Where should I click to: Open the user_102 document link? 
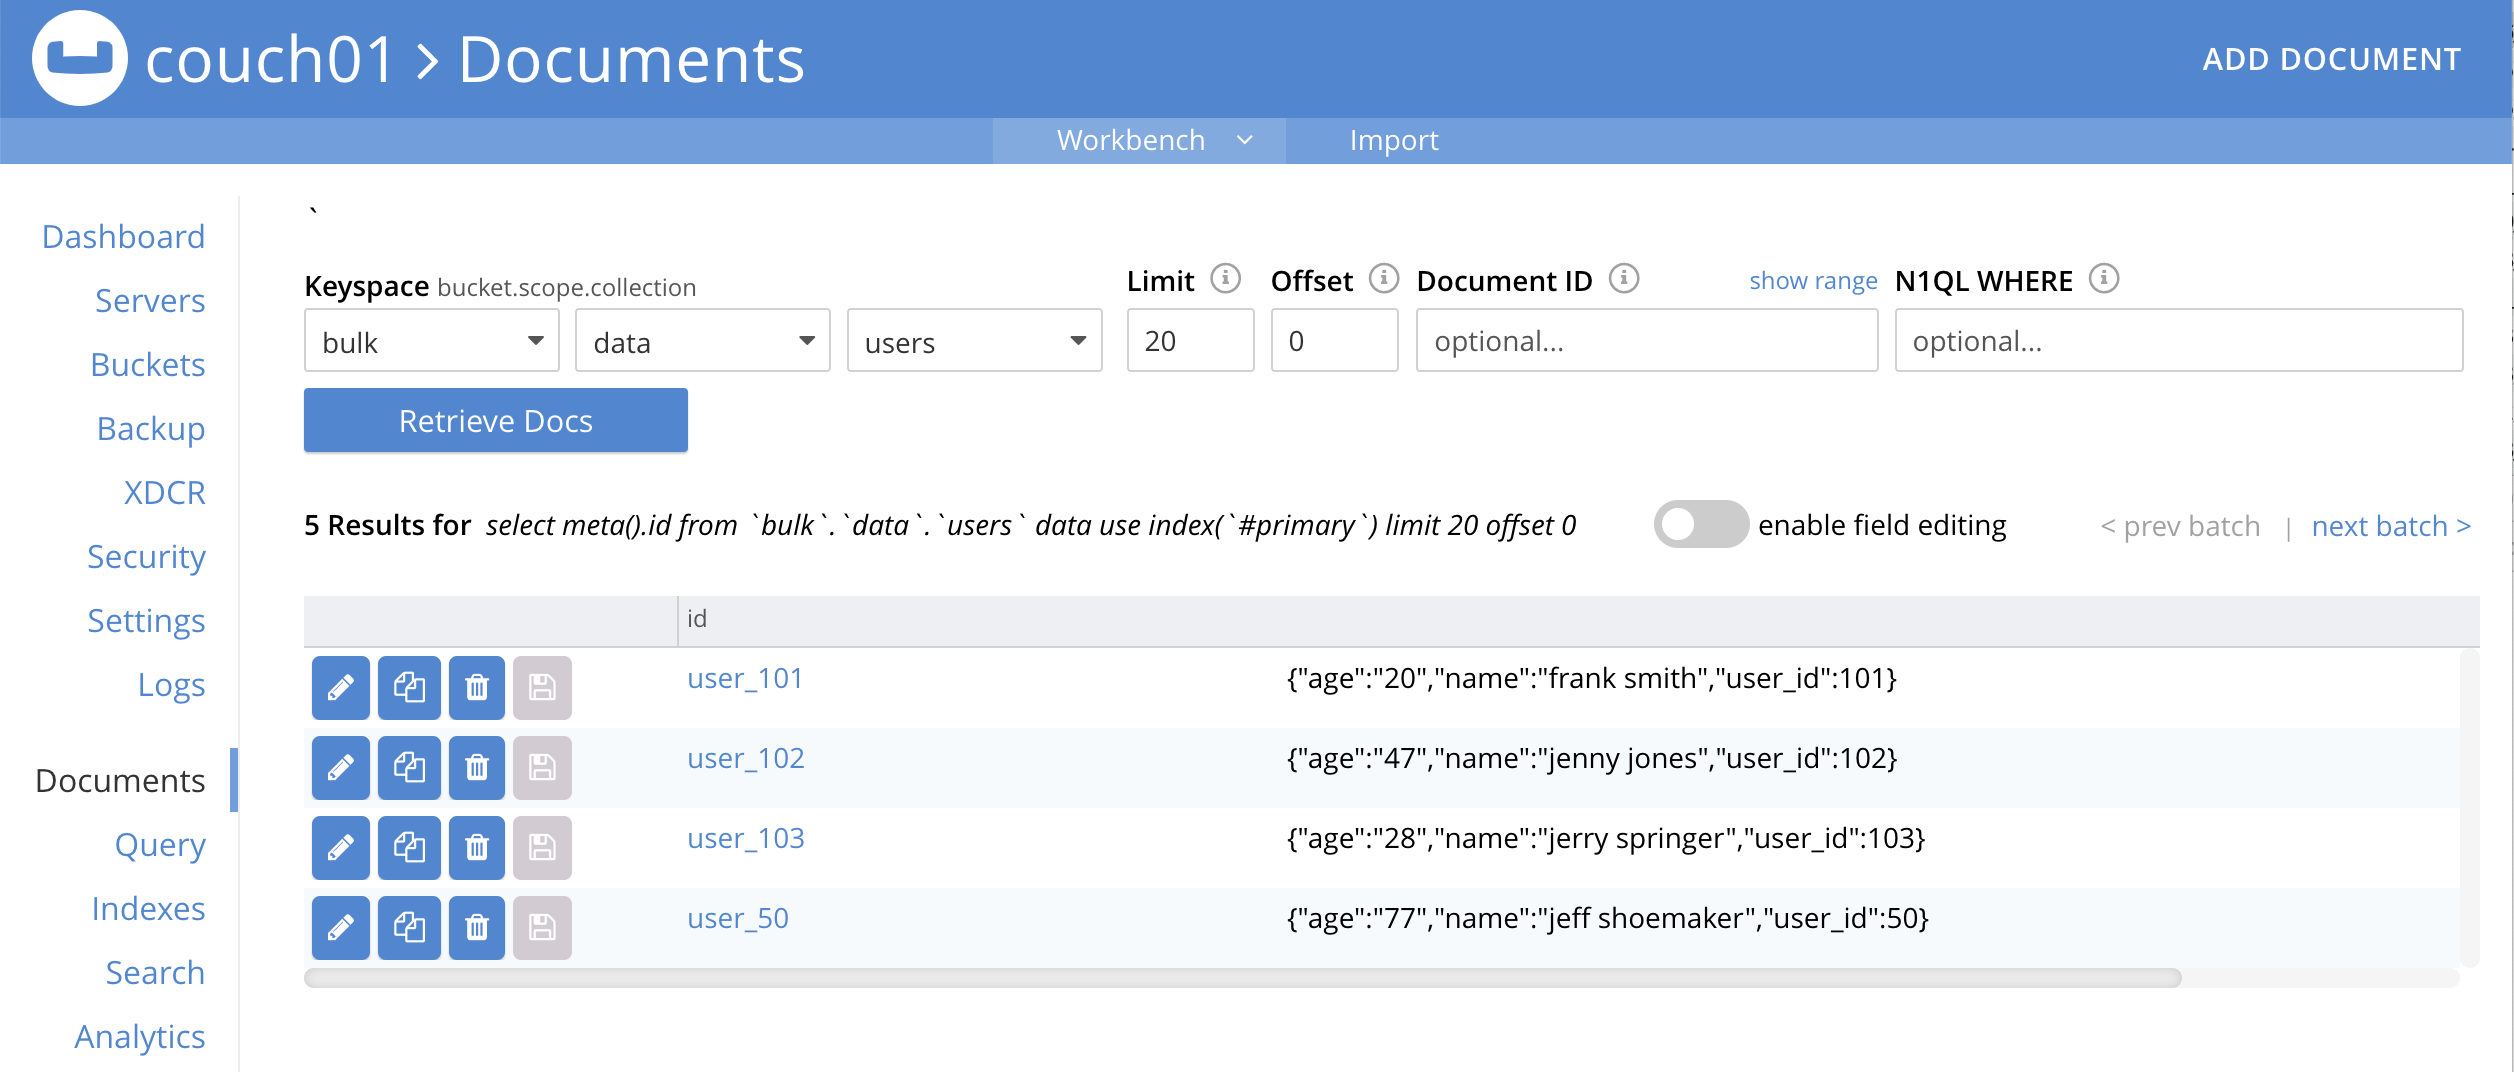coord(745,758)
